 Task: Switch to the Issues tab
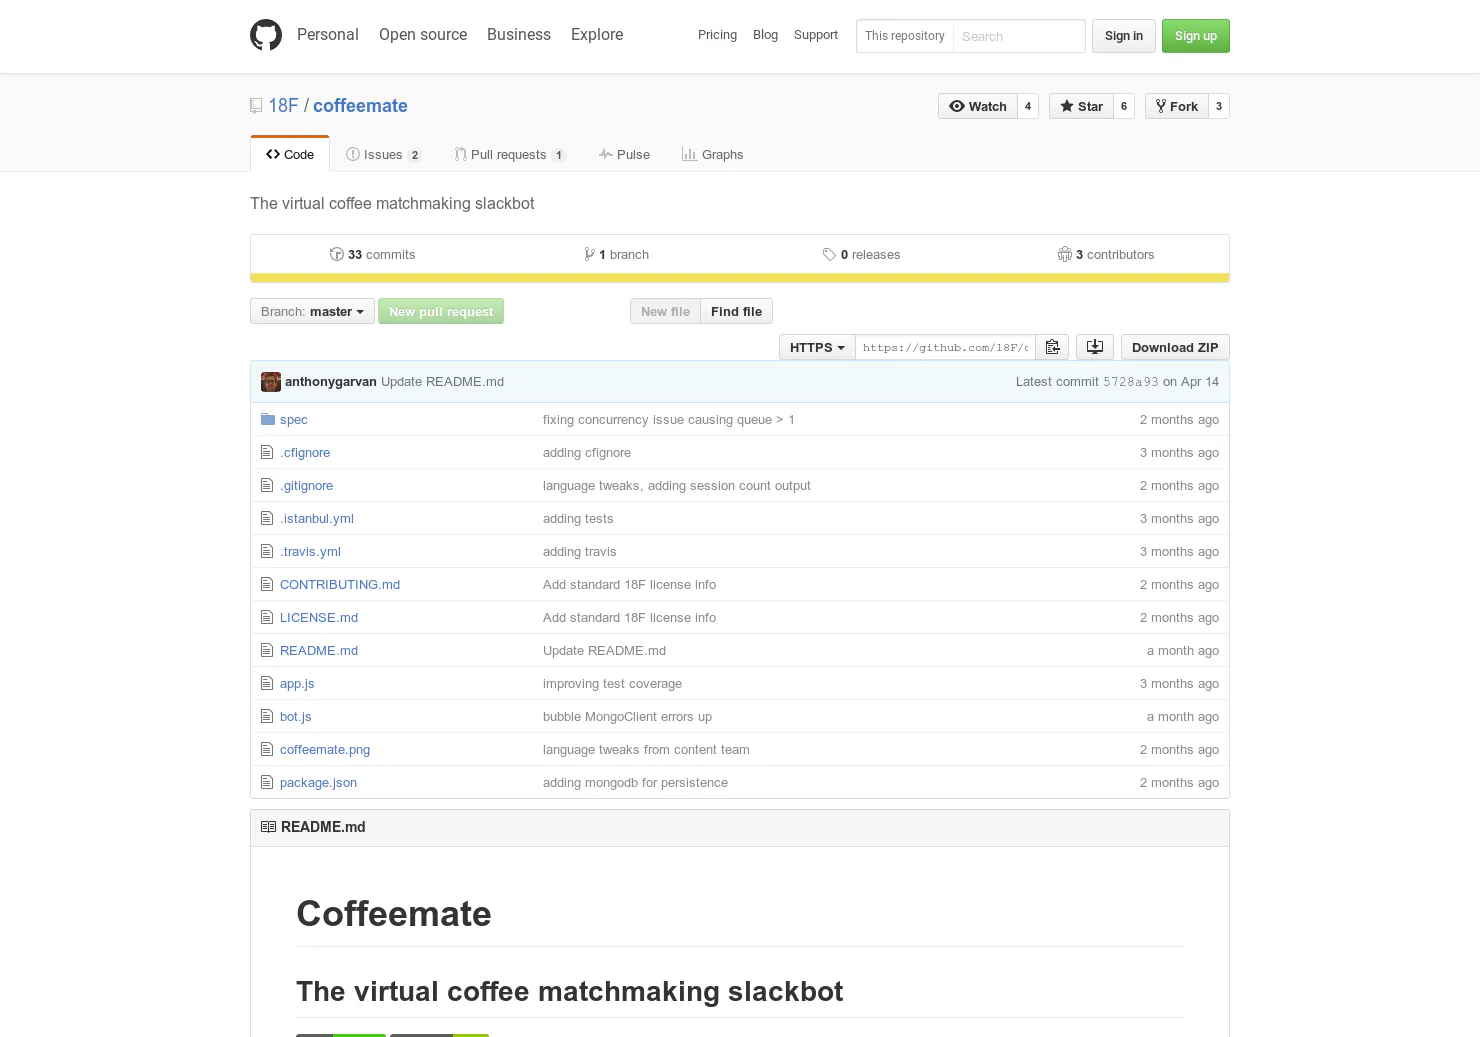pos(383,154)
